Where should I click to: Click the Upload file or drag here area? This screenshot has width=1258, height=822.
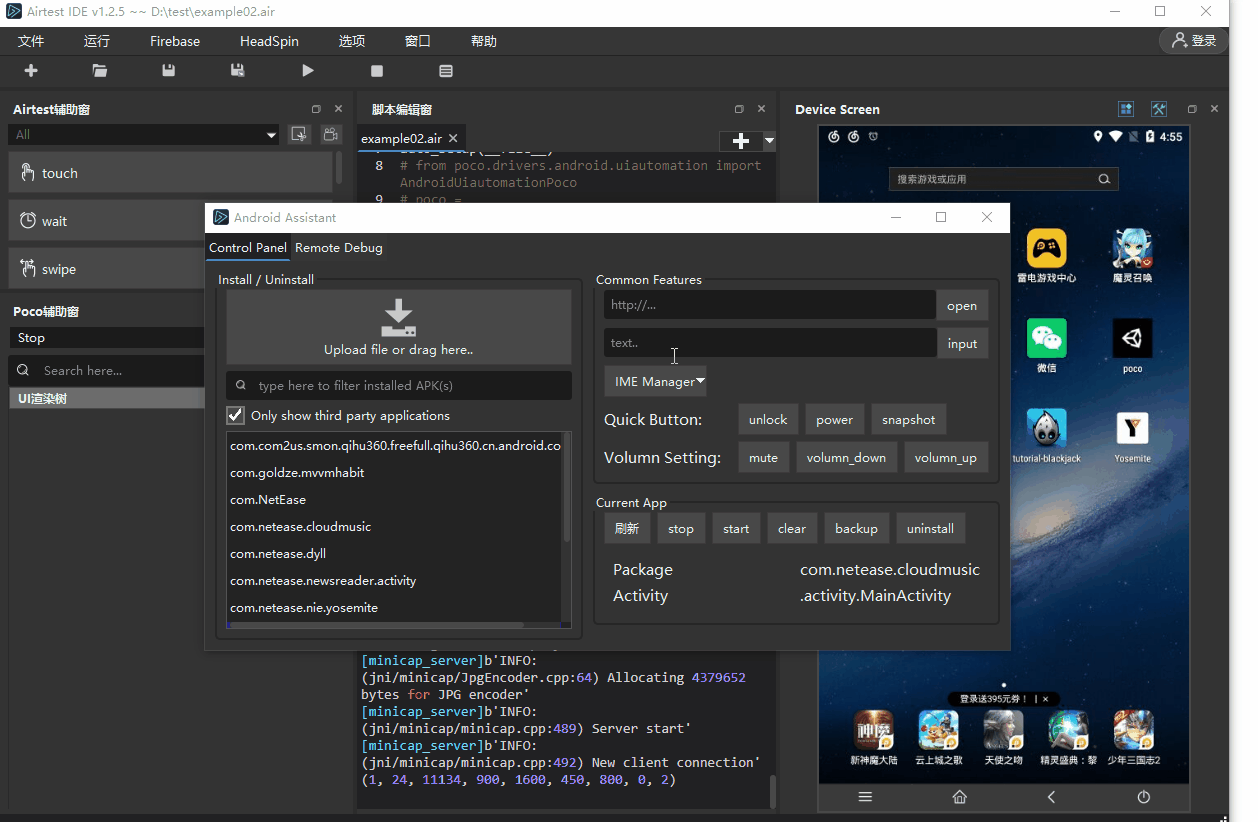click(399, 327)
